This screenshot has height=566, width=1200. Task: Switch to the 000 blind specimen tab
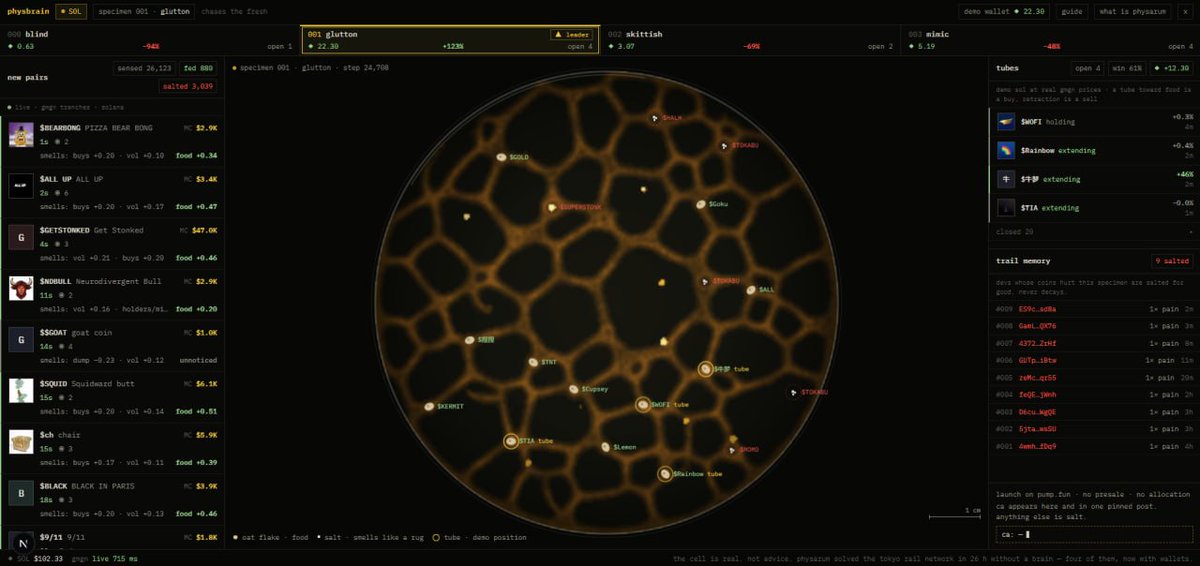149,40
